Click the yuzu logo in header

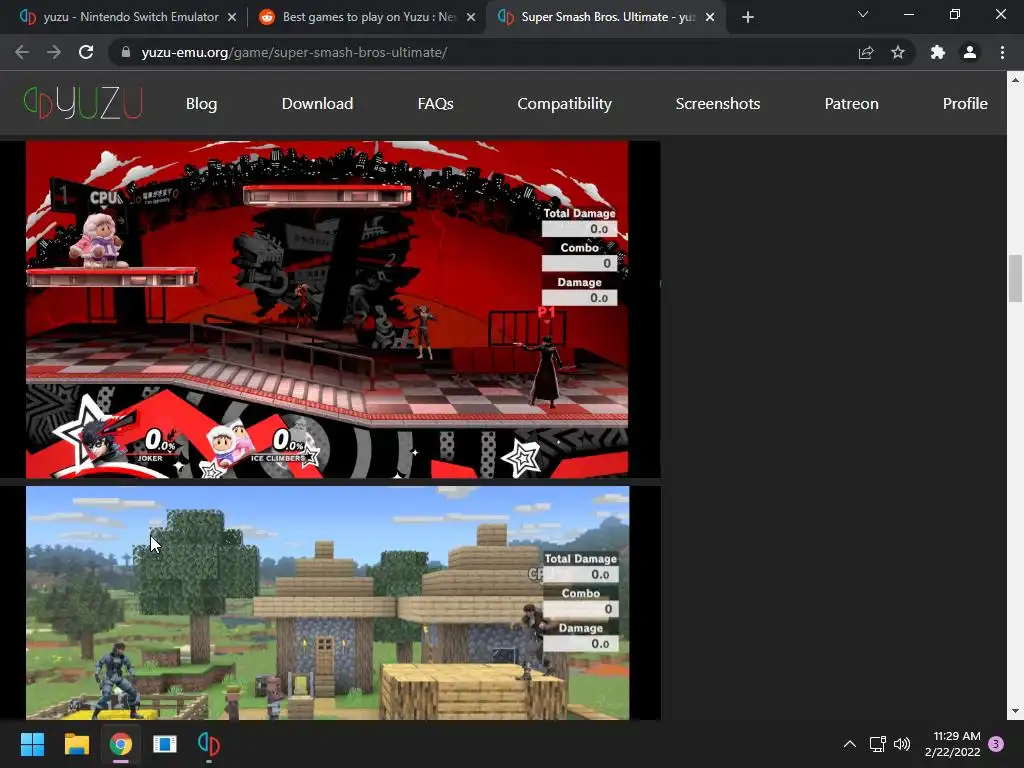[x=83, y=103]
